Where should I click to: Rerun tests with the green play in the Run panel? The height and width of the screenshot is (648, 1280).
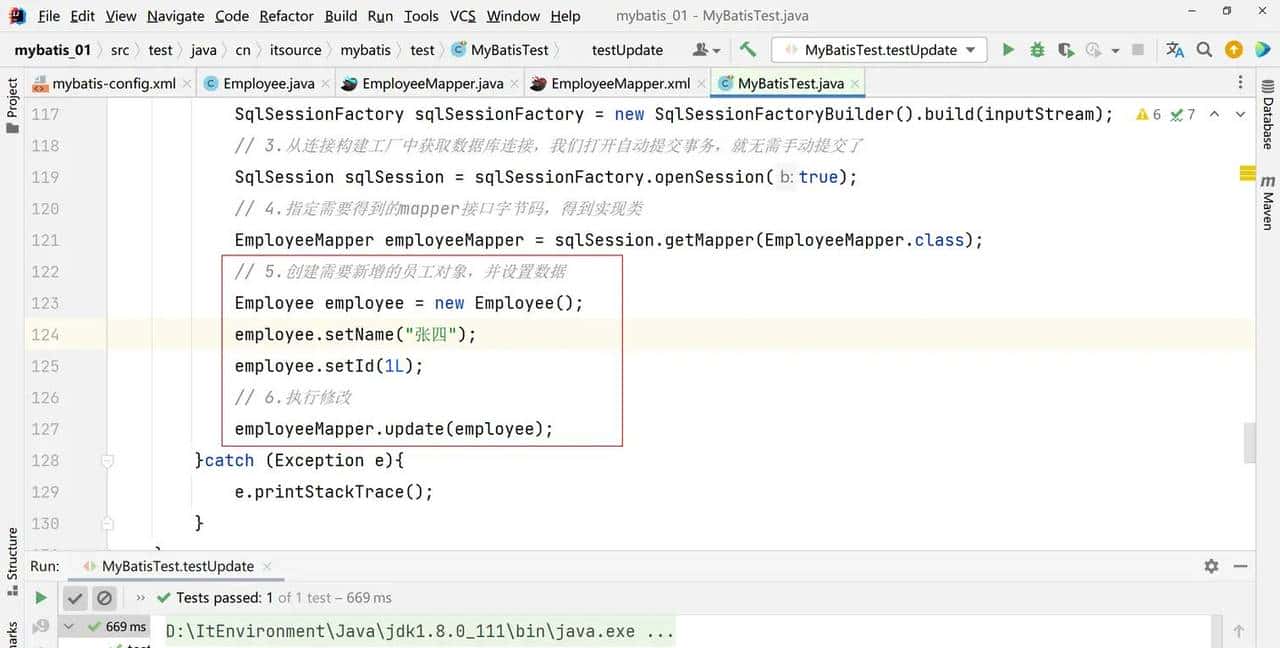(41, 598)
